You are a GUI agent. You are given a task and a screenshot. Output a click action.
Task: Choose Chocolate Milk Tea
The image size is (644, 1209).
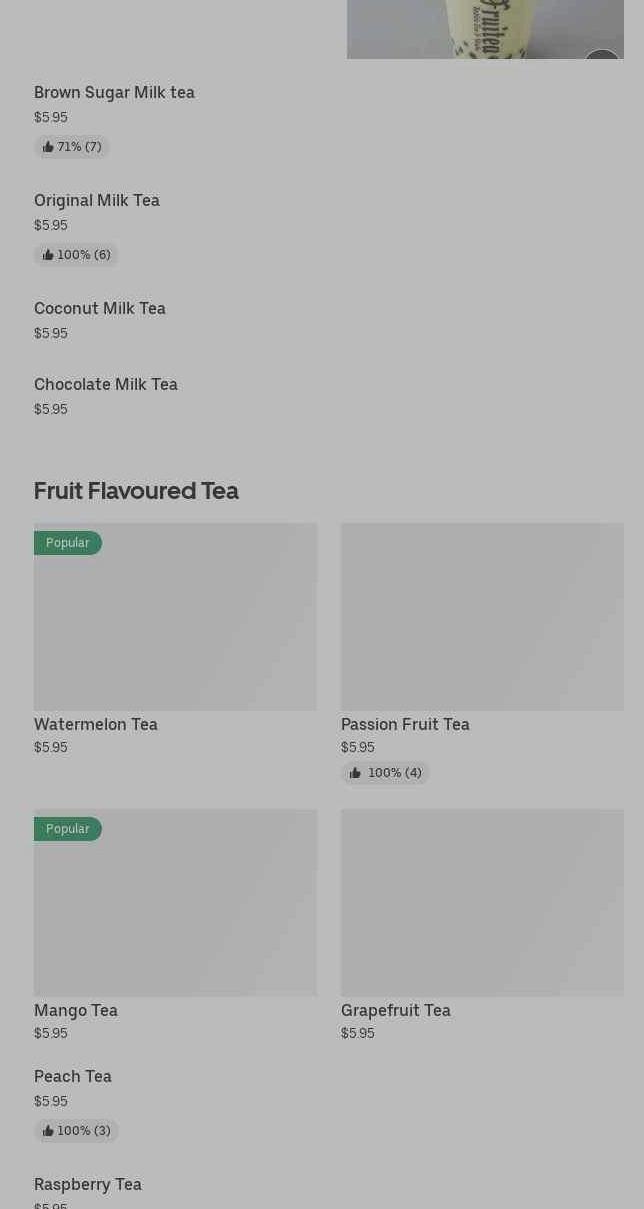click(x=106, y=385)
